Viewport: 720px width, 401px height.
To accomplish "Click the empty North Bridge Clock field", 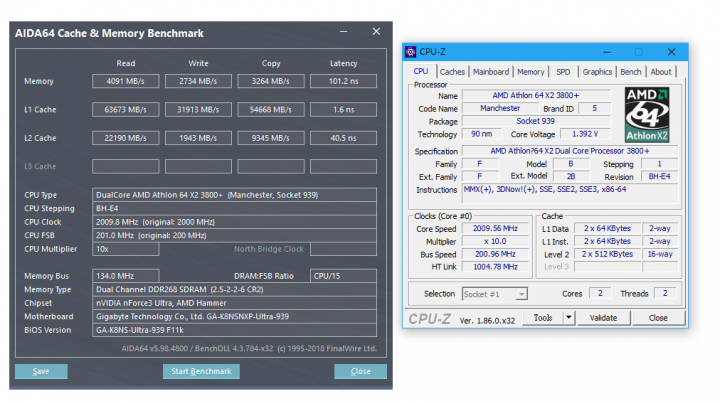I will (343, 249).
